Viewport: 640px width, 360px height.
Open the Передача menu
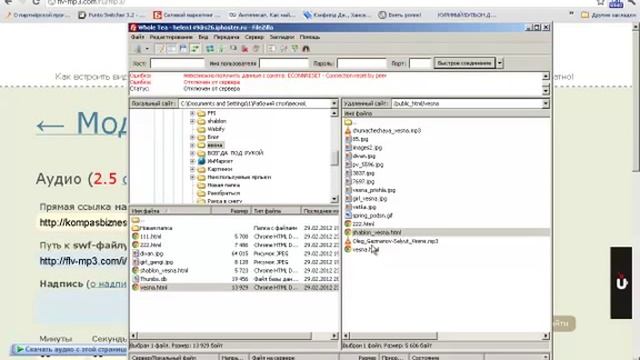(x=227, y=37)
